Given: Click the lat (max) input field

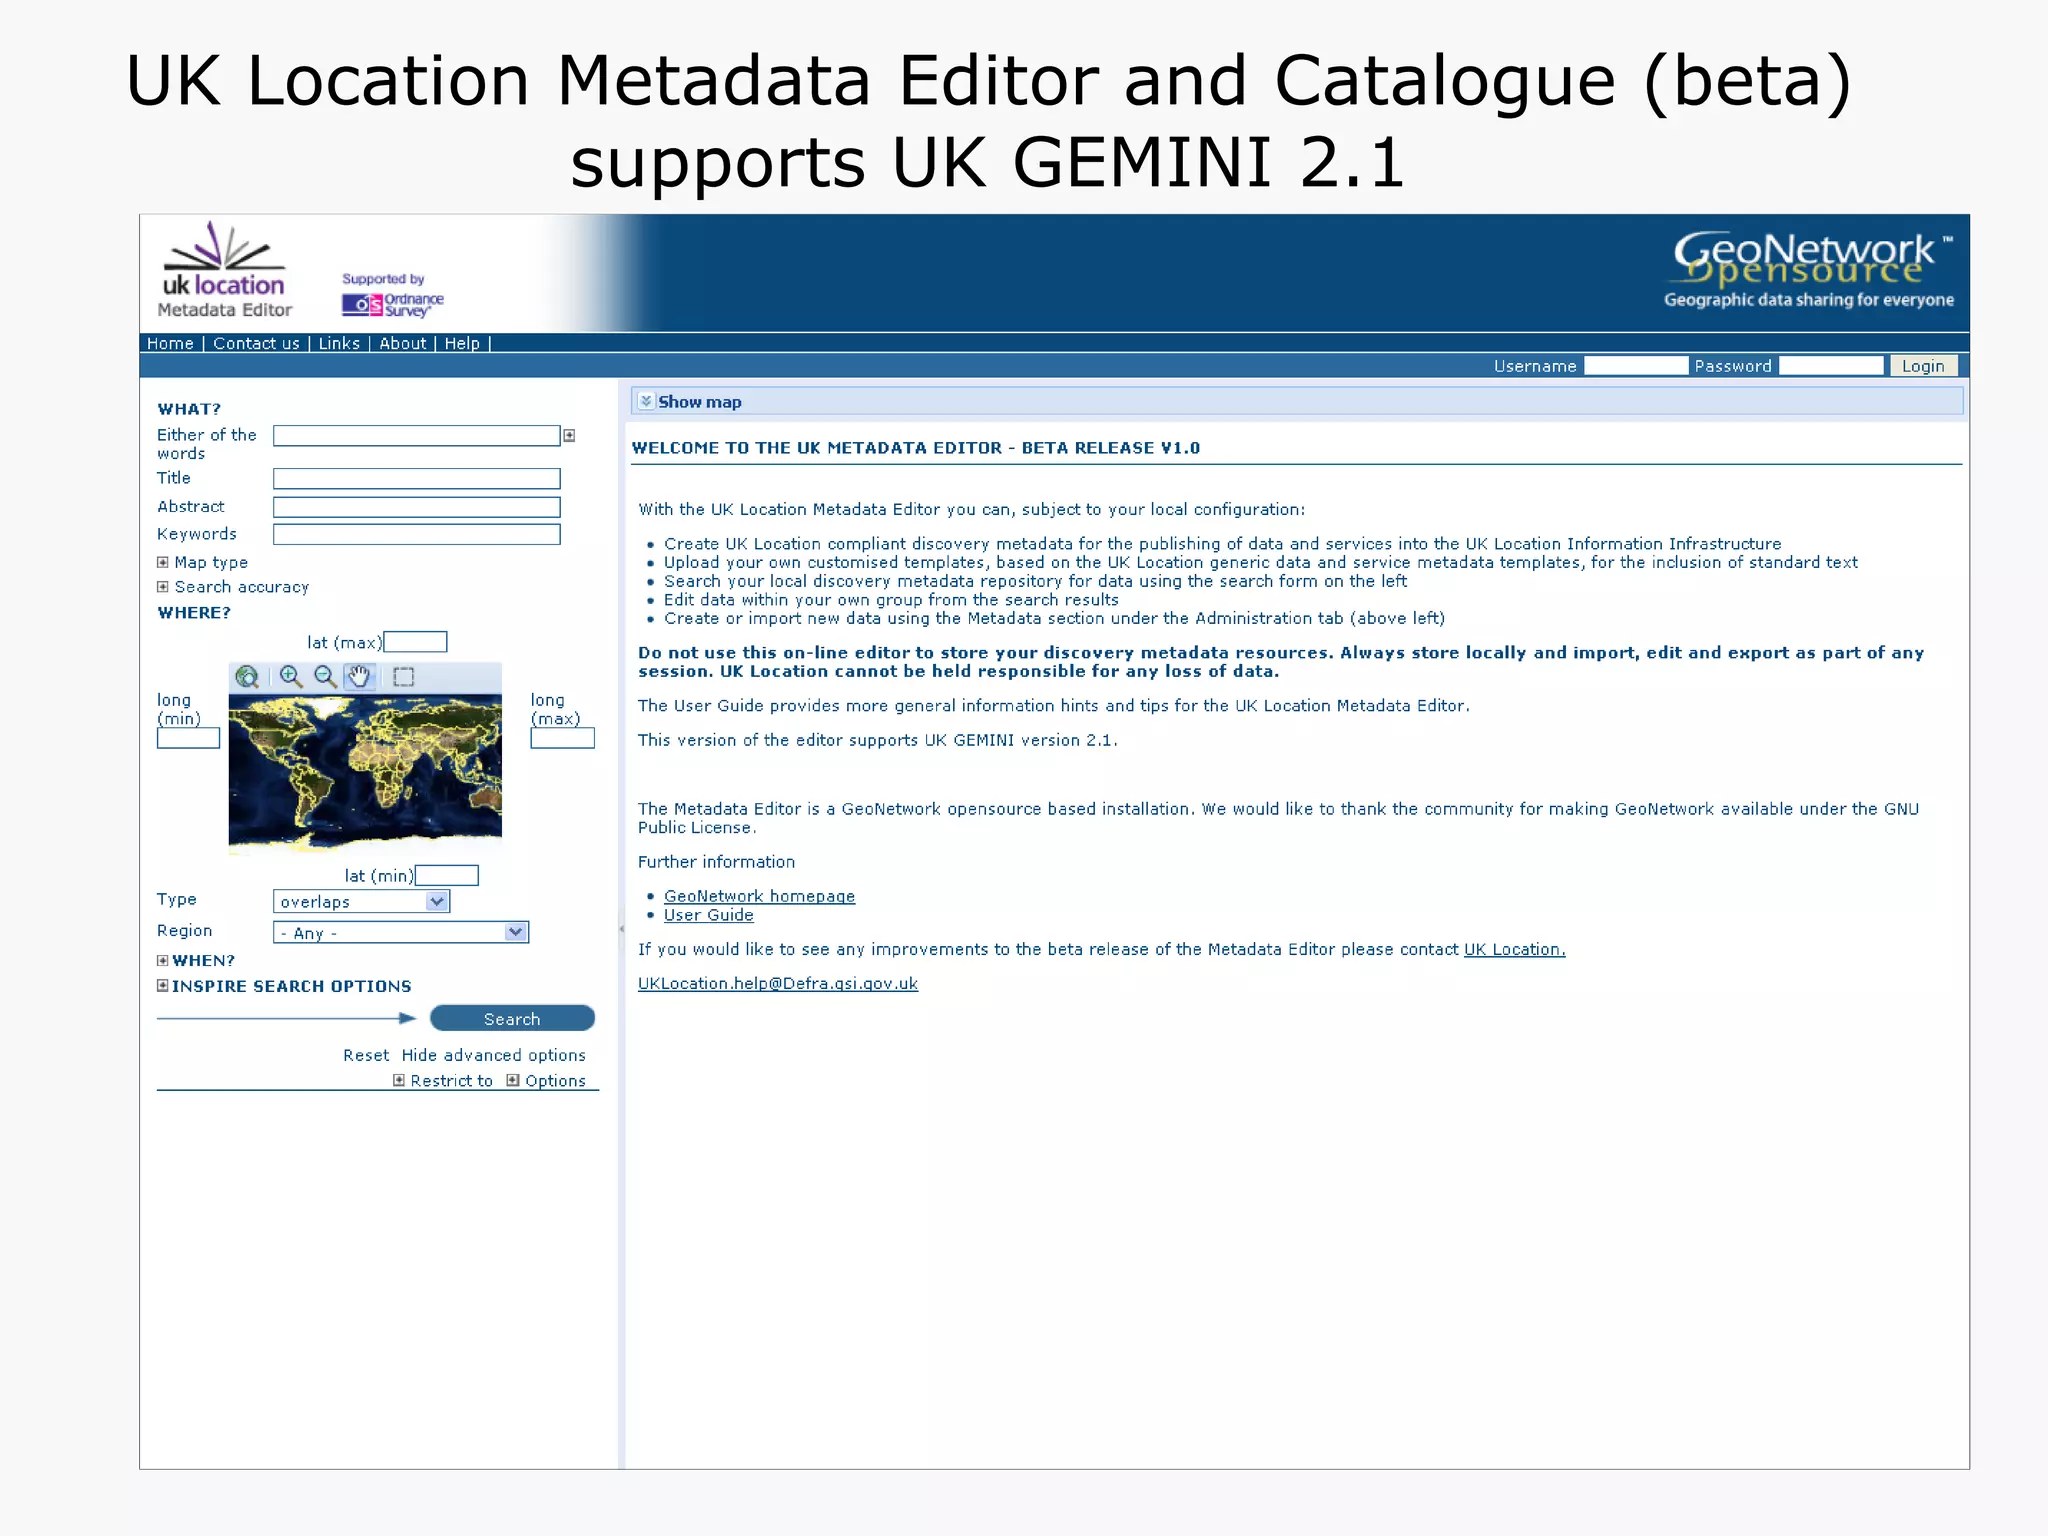Looking at the screenshot, I should tap(415, 642).
